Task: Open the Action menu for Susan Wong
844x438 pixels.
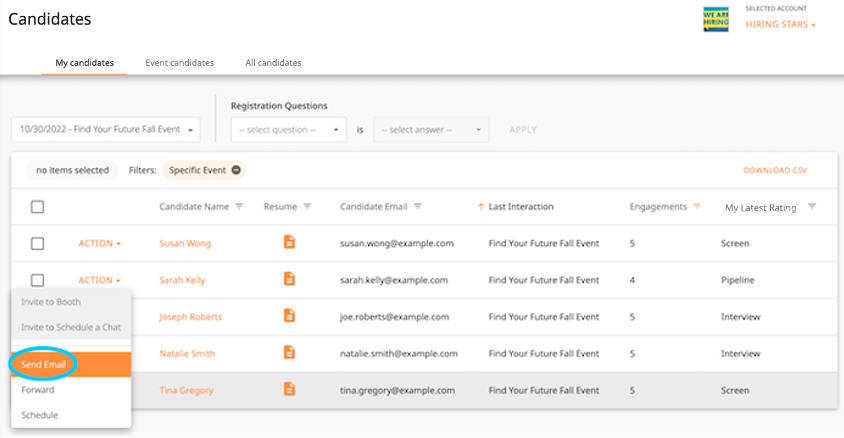Action: pos(100,243)
